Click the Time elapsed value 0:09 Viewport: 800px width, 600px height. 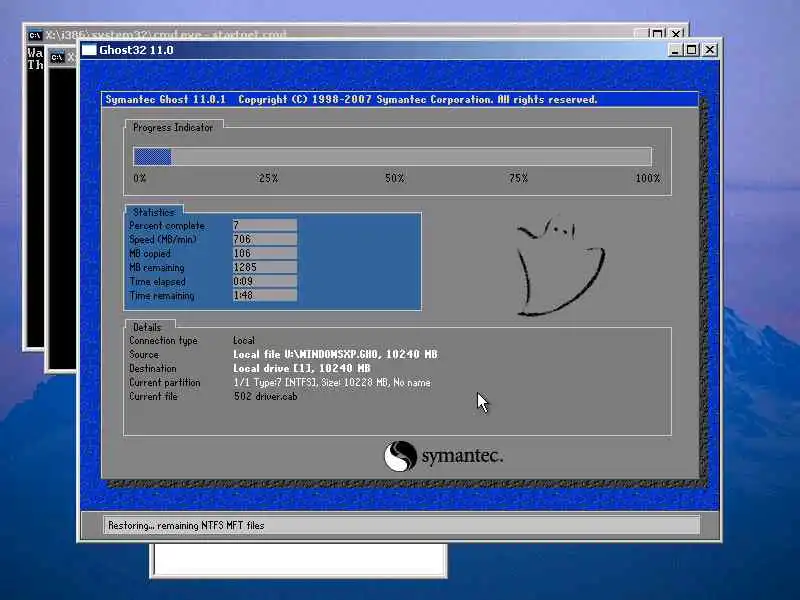(265, 281)
